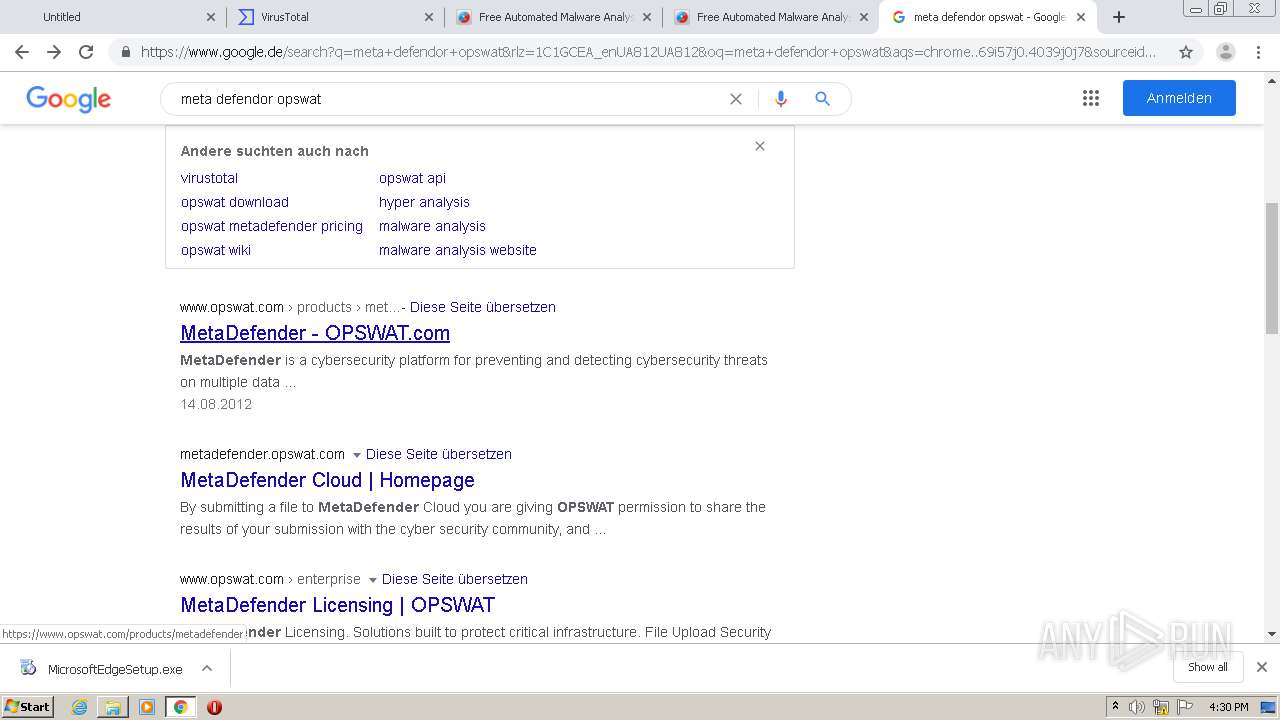Click the address bar URL

coord(648,52)
